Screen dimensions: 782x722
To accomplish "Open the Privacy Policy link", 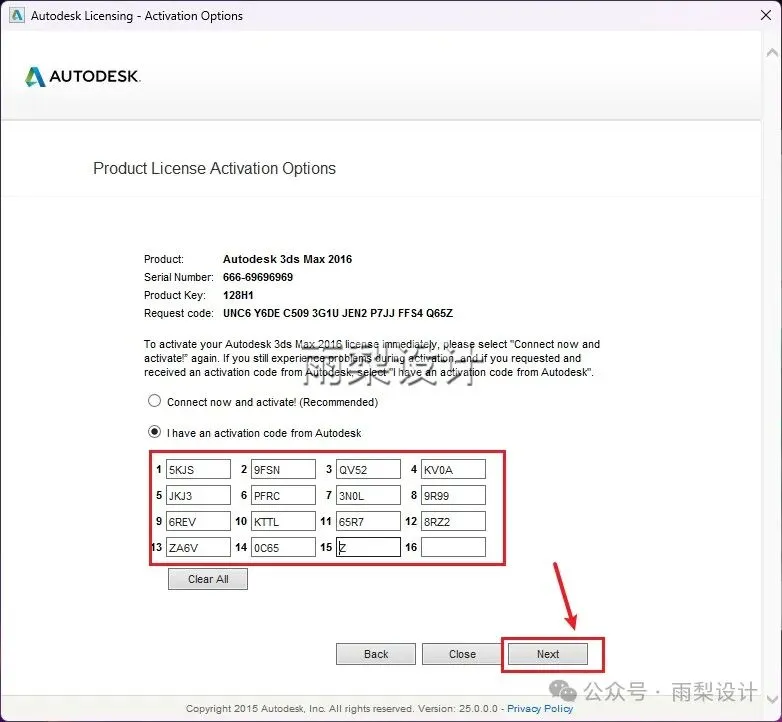I will click(x=540, y=709).
